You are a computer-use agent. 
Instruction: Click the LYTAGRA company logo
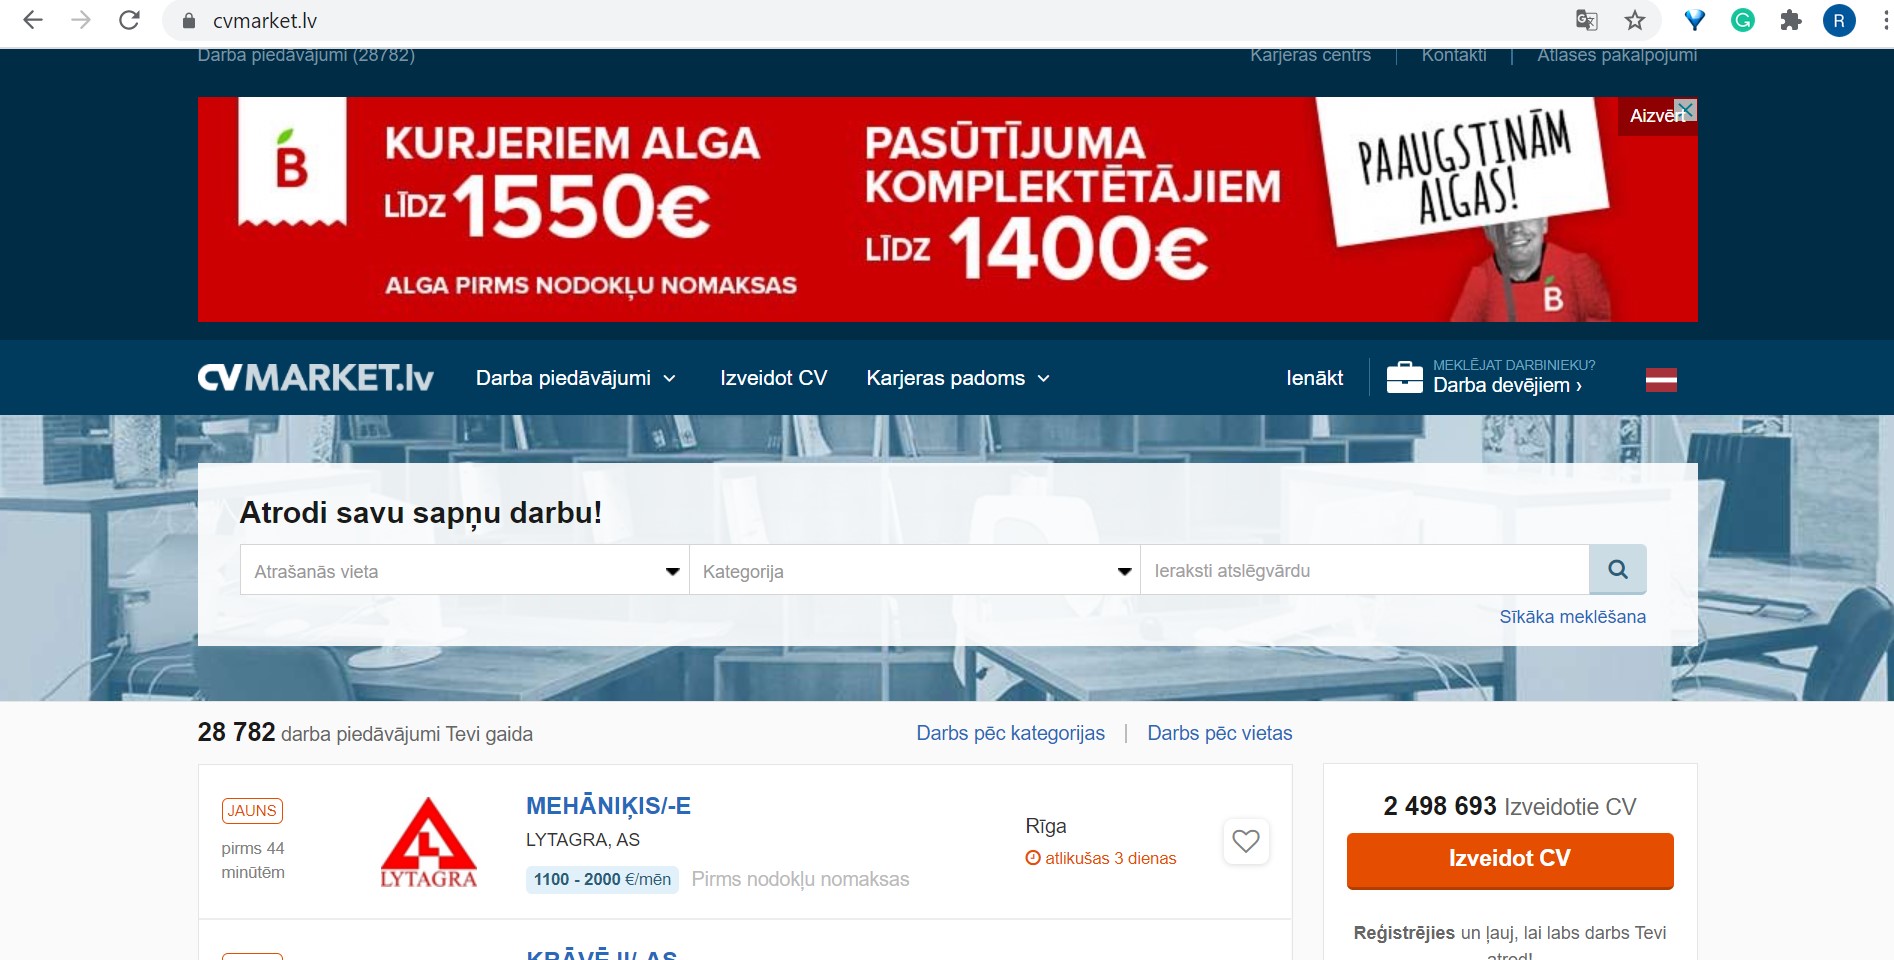tap(429, 842)
